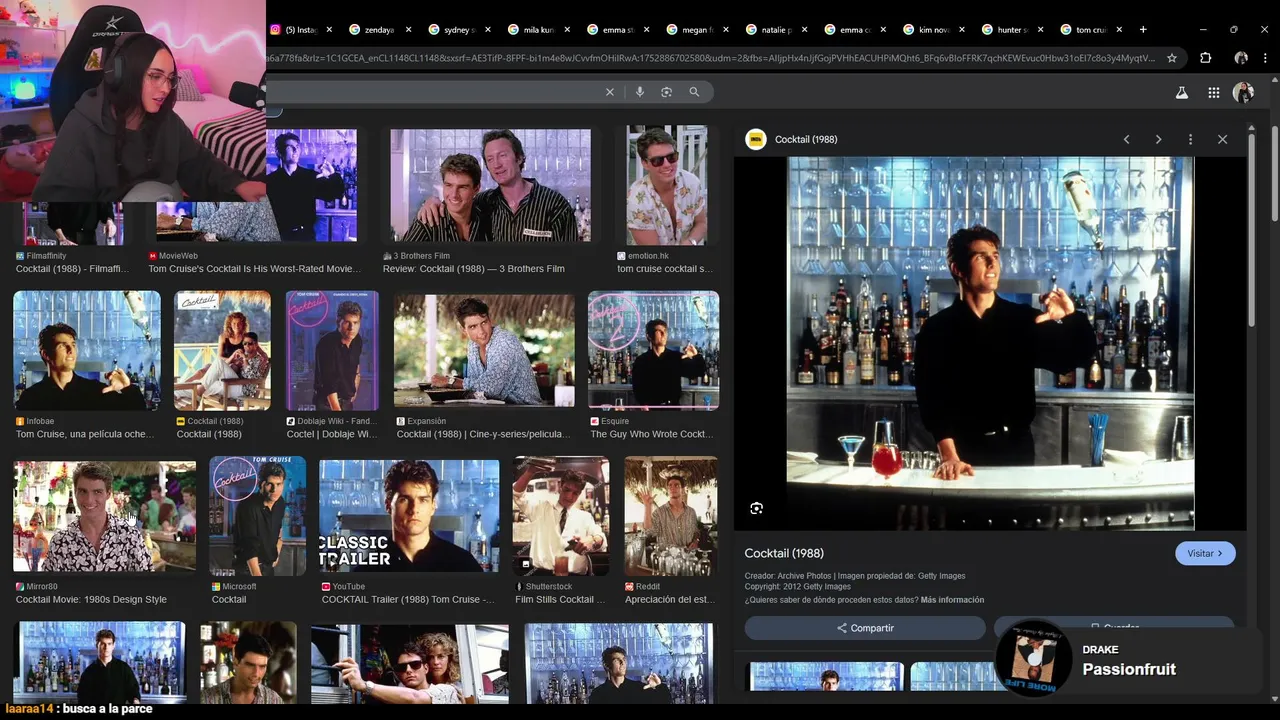Close the zendaya tab
This screenshot has width=1280, height=720.
click(x=408, y=30)
